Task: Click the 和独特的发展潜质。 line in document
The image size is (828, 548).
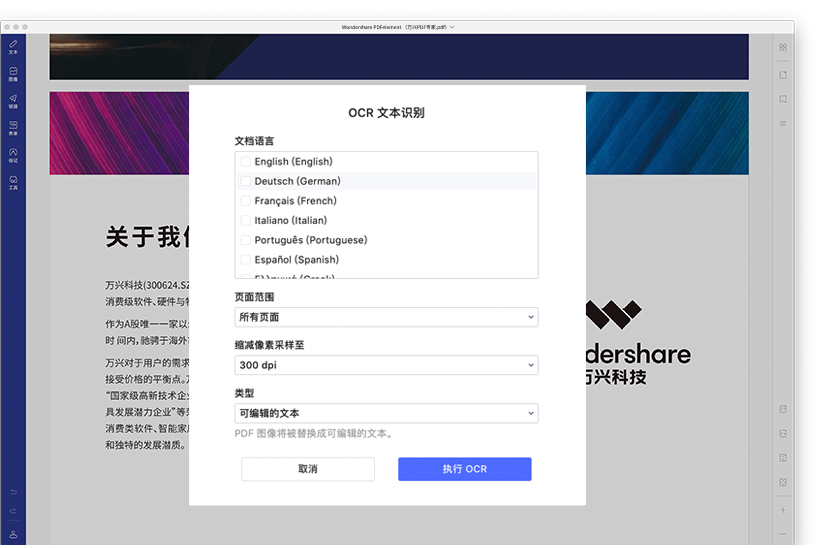Action: (146, 445)
